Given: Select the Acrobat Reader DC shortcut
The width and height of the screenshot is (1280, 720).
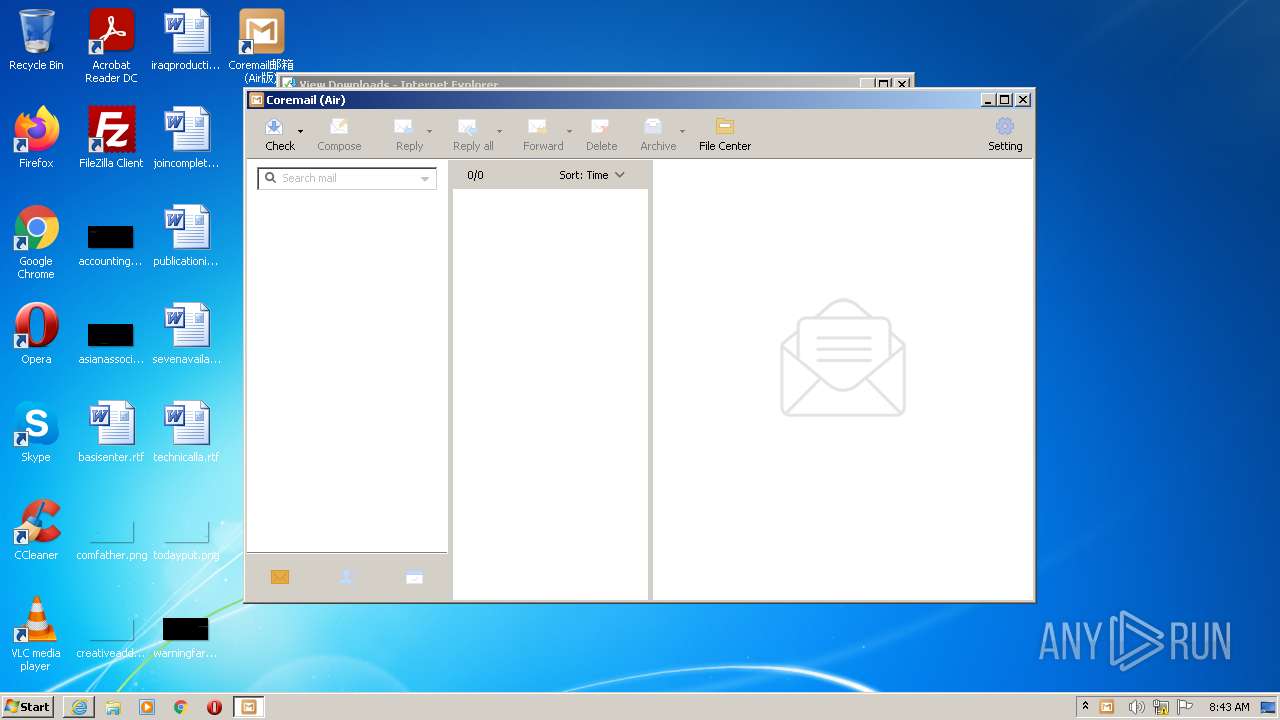Looking at the screenshot, I should (x=111, y=46).
